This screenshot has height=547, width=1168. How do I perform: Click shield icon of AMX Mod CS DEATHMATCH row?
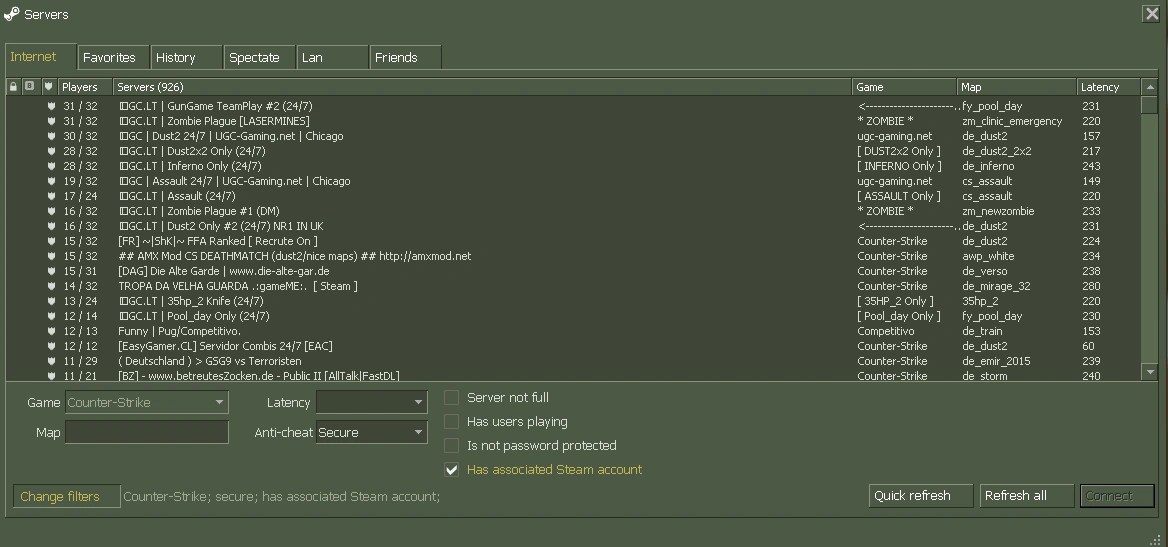point(51,256)
